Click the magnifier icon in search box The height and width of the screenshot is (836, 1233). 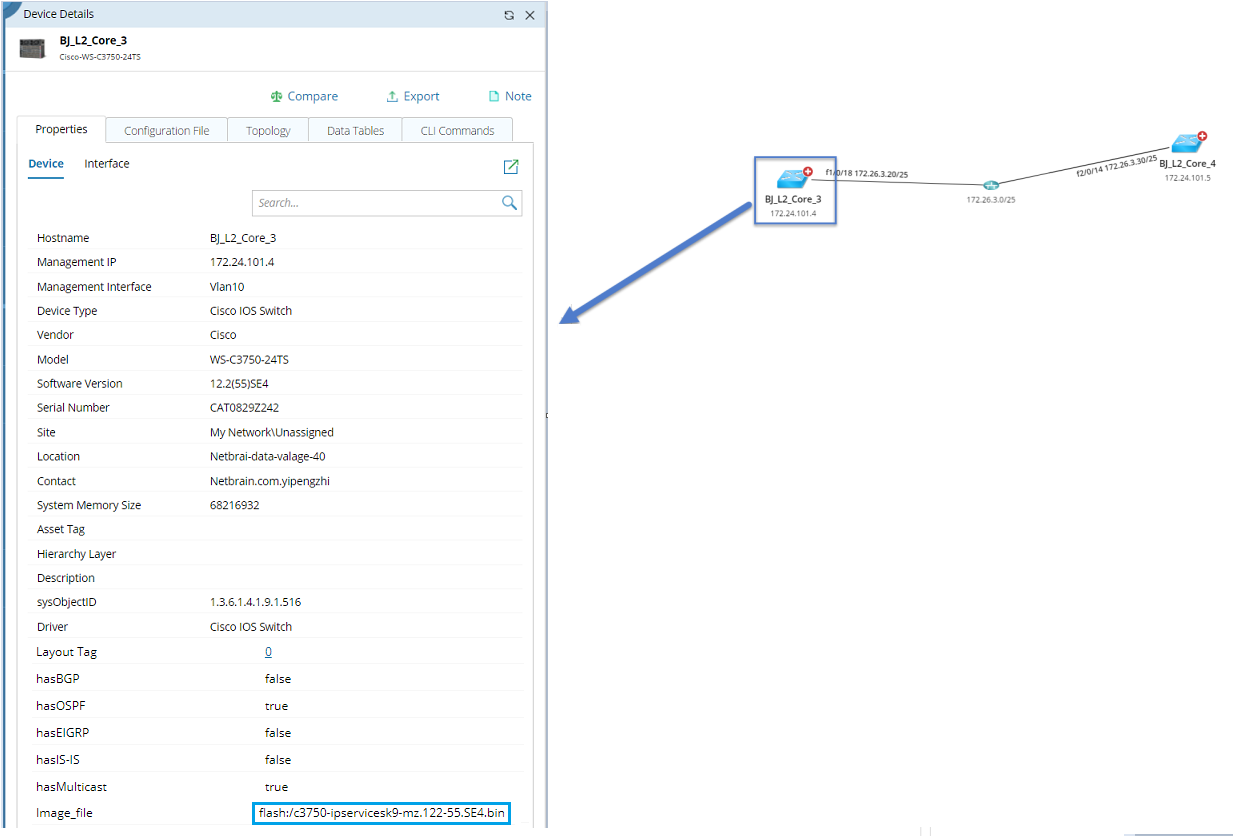pyautogui.click(x=509, y=203)
